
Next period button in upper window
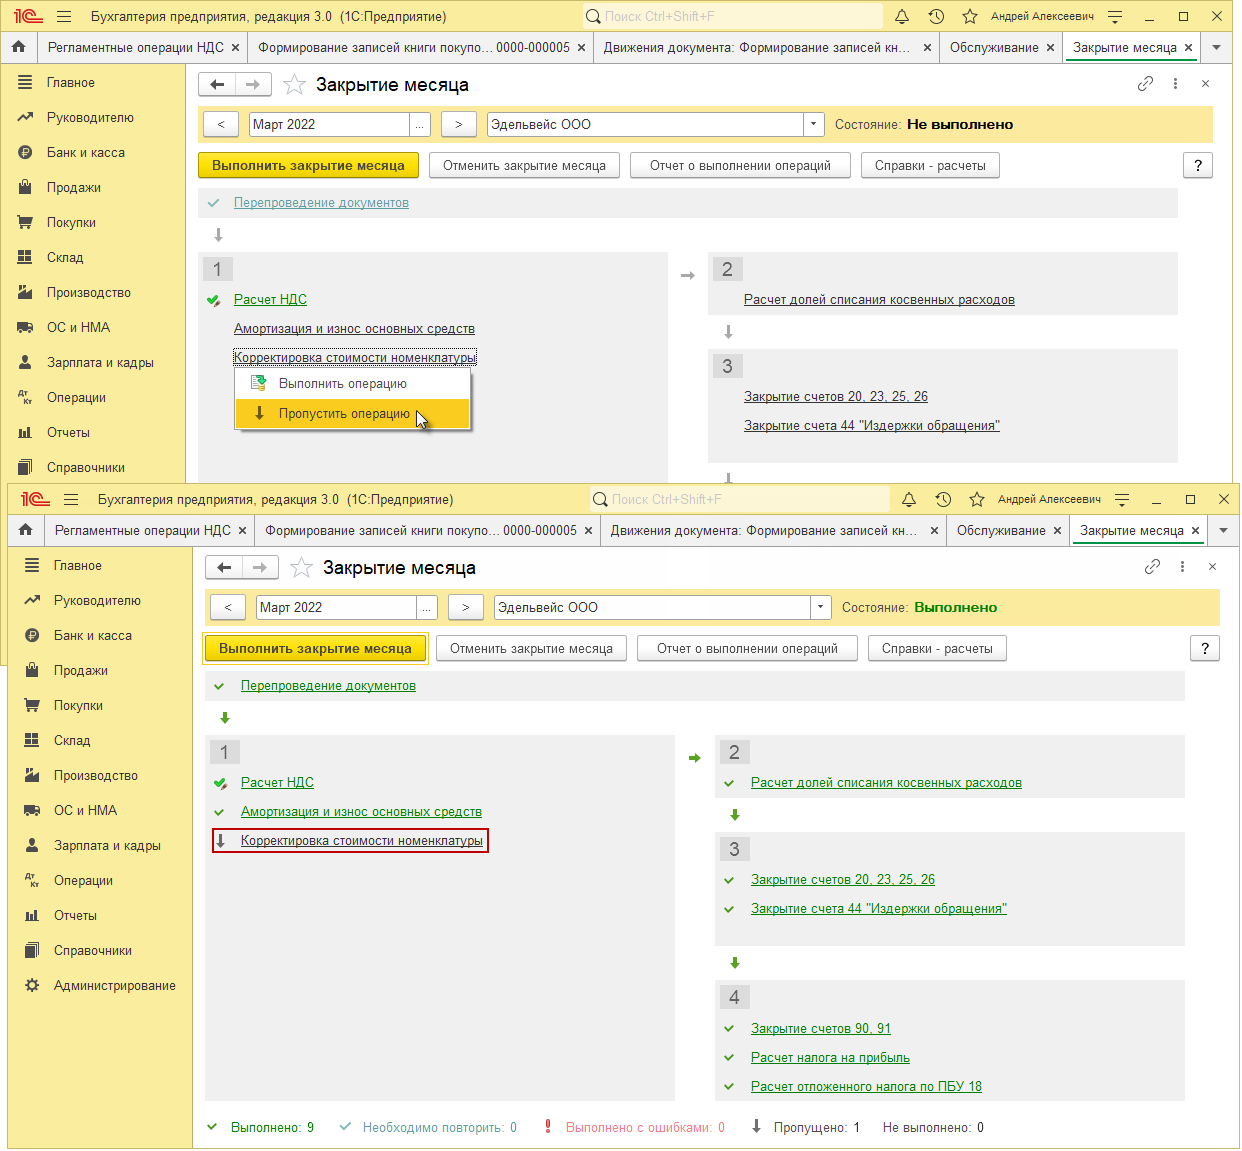pyautogui.click(x=459, y=124)
